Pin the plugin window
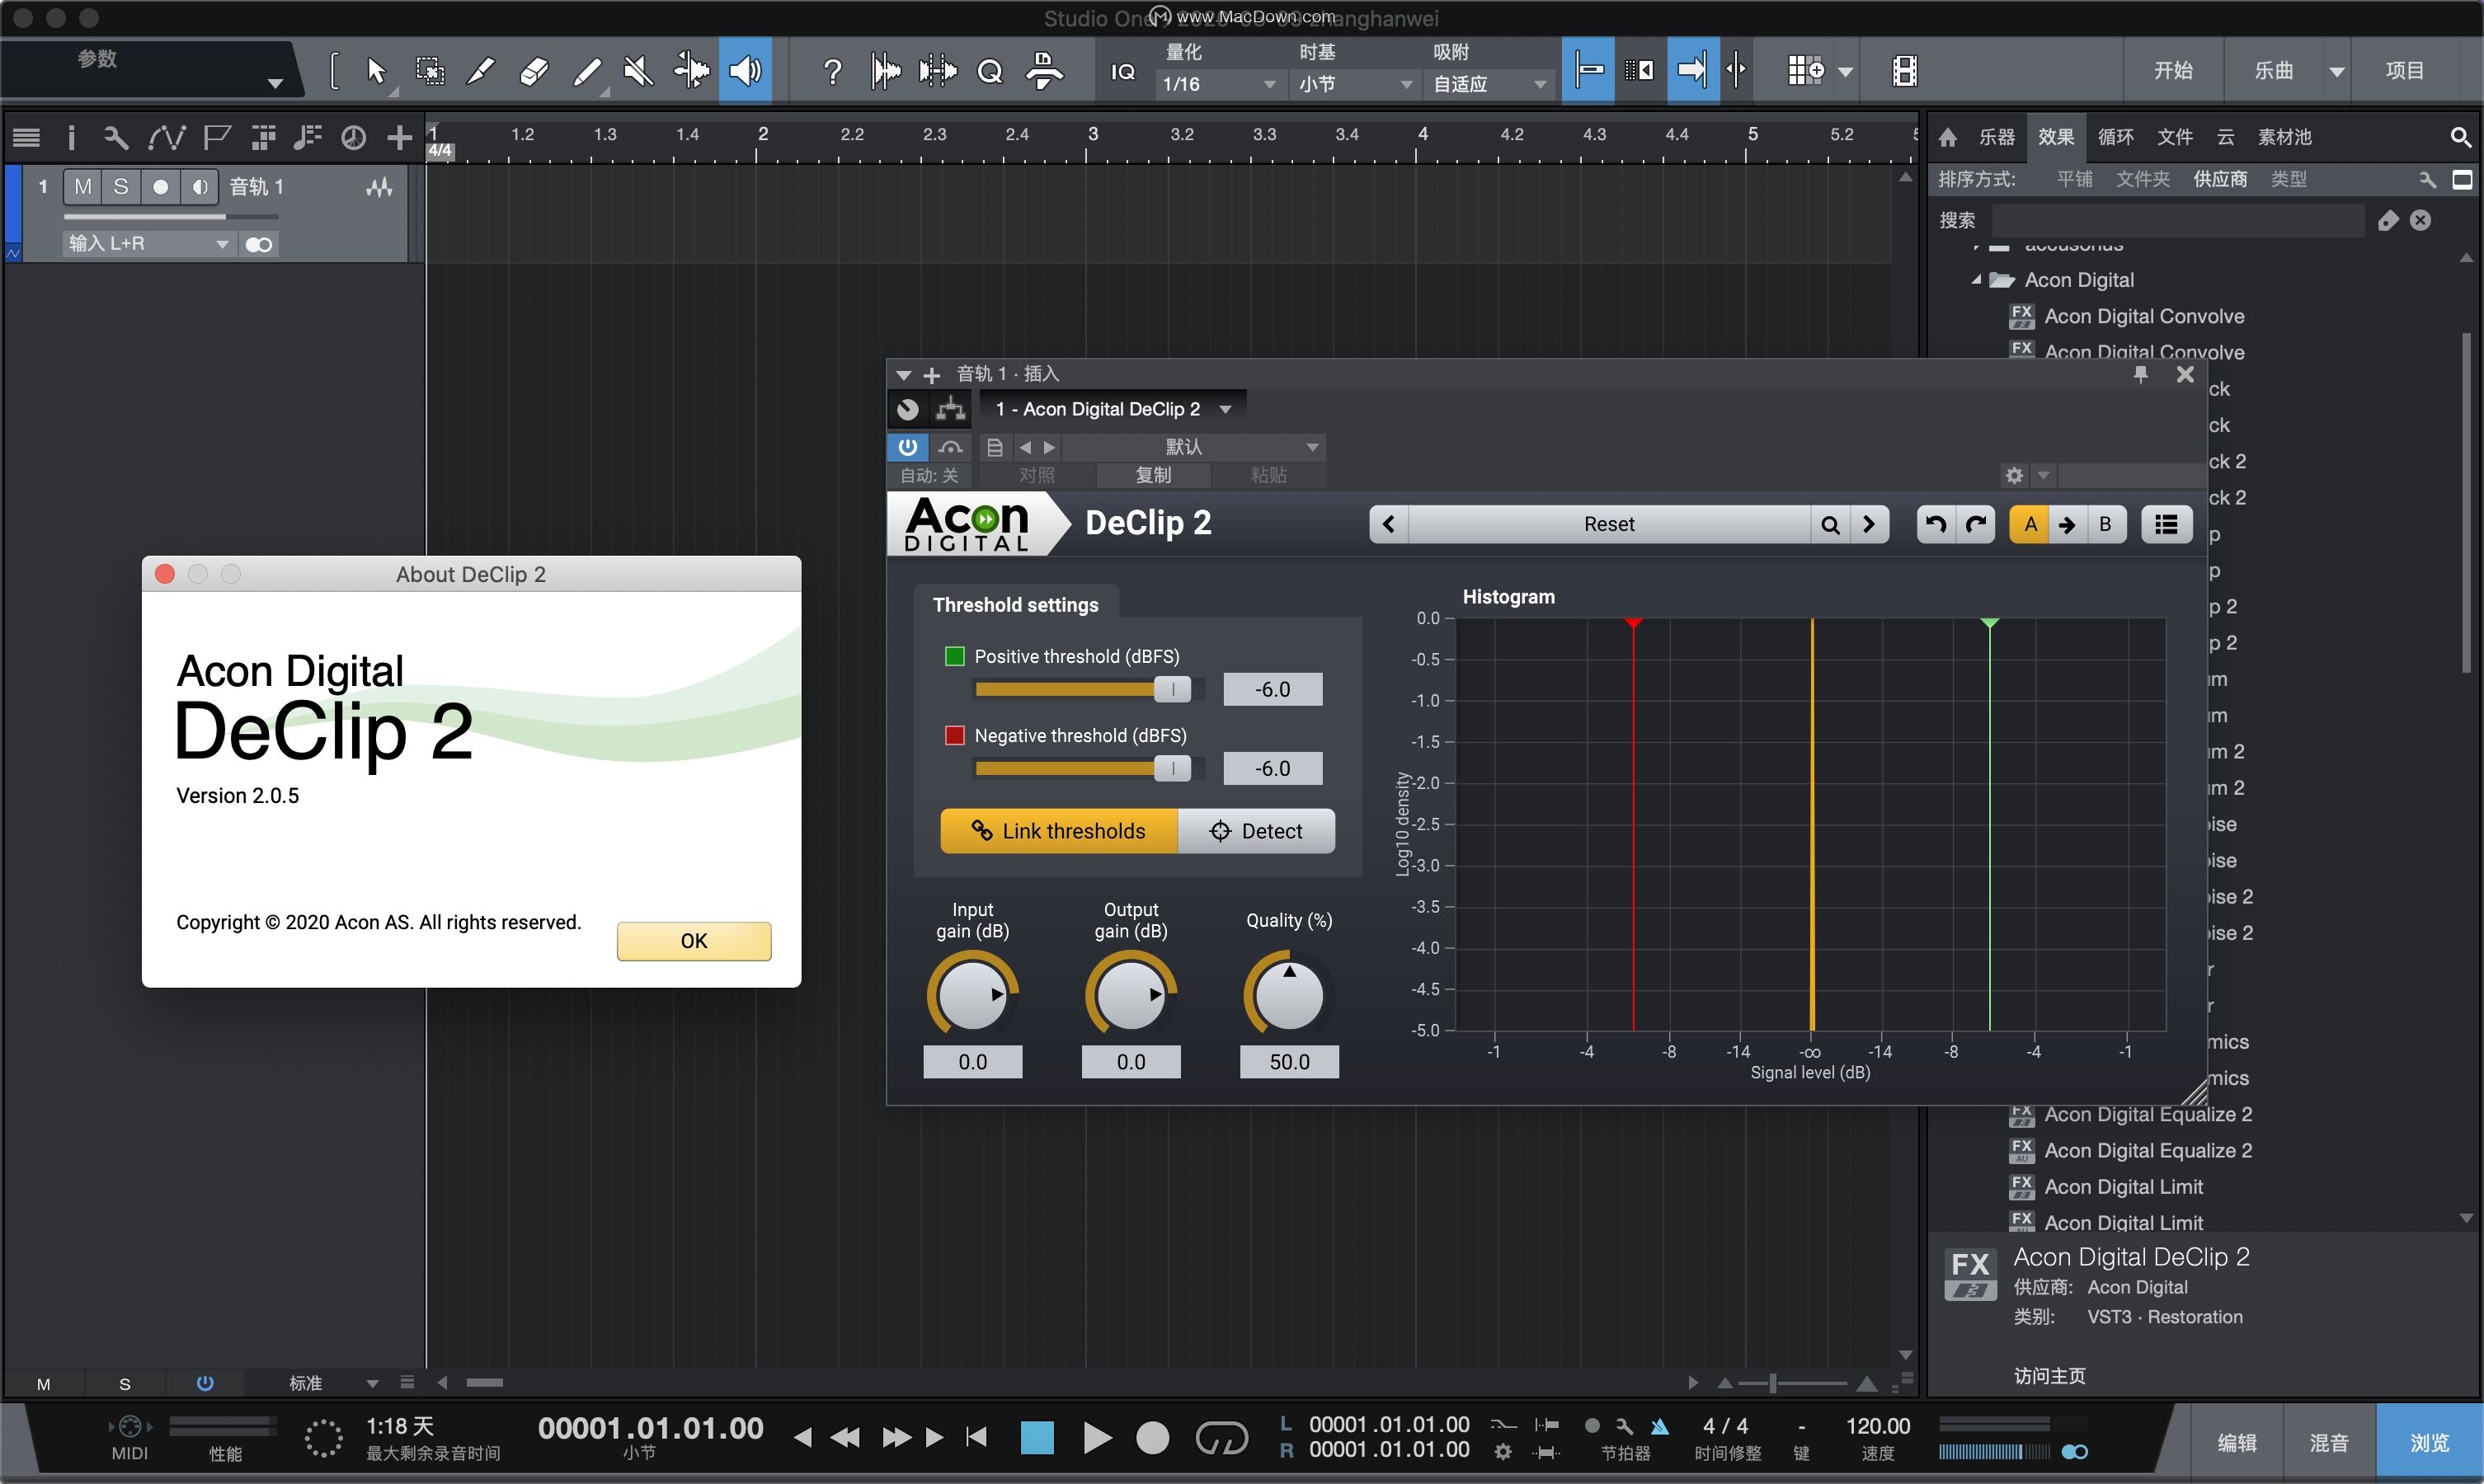The height and width of the screenshot is (1484, 2484). 2141,374
